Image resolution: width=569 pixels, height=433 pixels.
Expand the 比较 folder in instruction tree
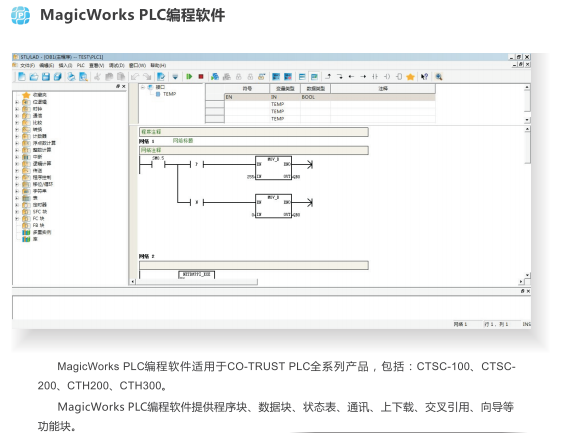pos(17,123)
